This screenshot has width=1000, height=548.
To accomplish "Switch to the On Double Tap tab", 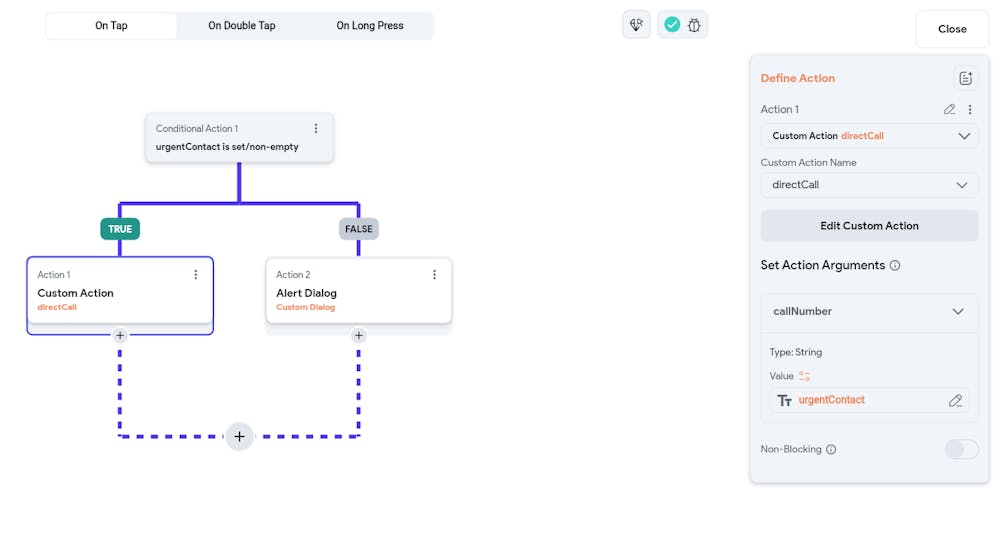I will click(242, 26).
